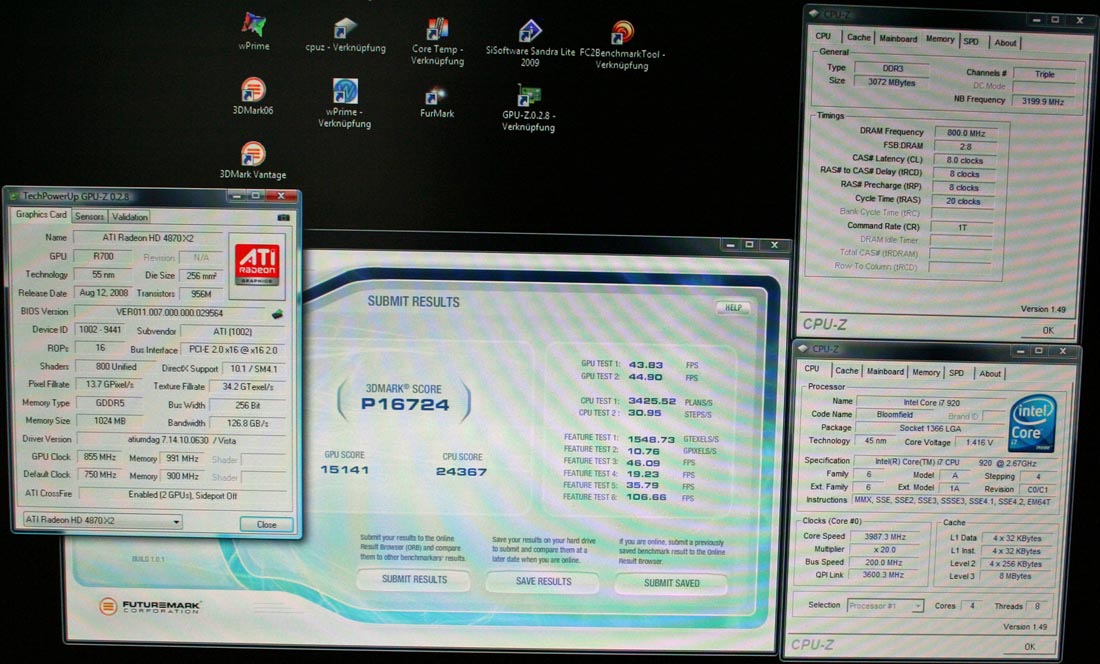The height and width of the screenshot is (664, 1100).
Task: Open FC2BenchmarkTool - Verknüpfung shortcut
Action: [x=622, y=45]
